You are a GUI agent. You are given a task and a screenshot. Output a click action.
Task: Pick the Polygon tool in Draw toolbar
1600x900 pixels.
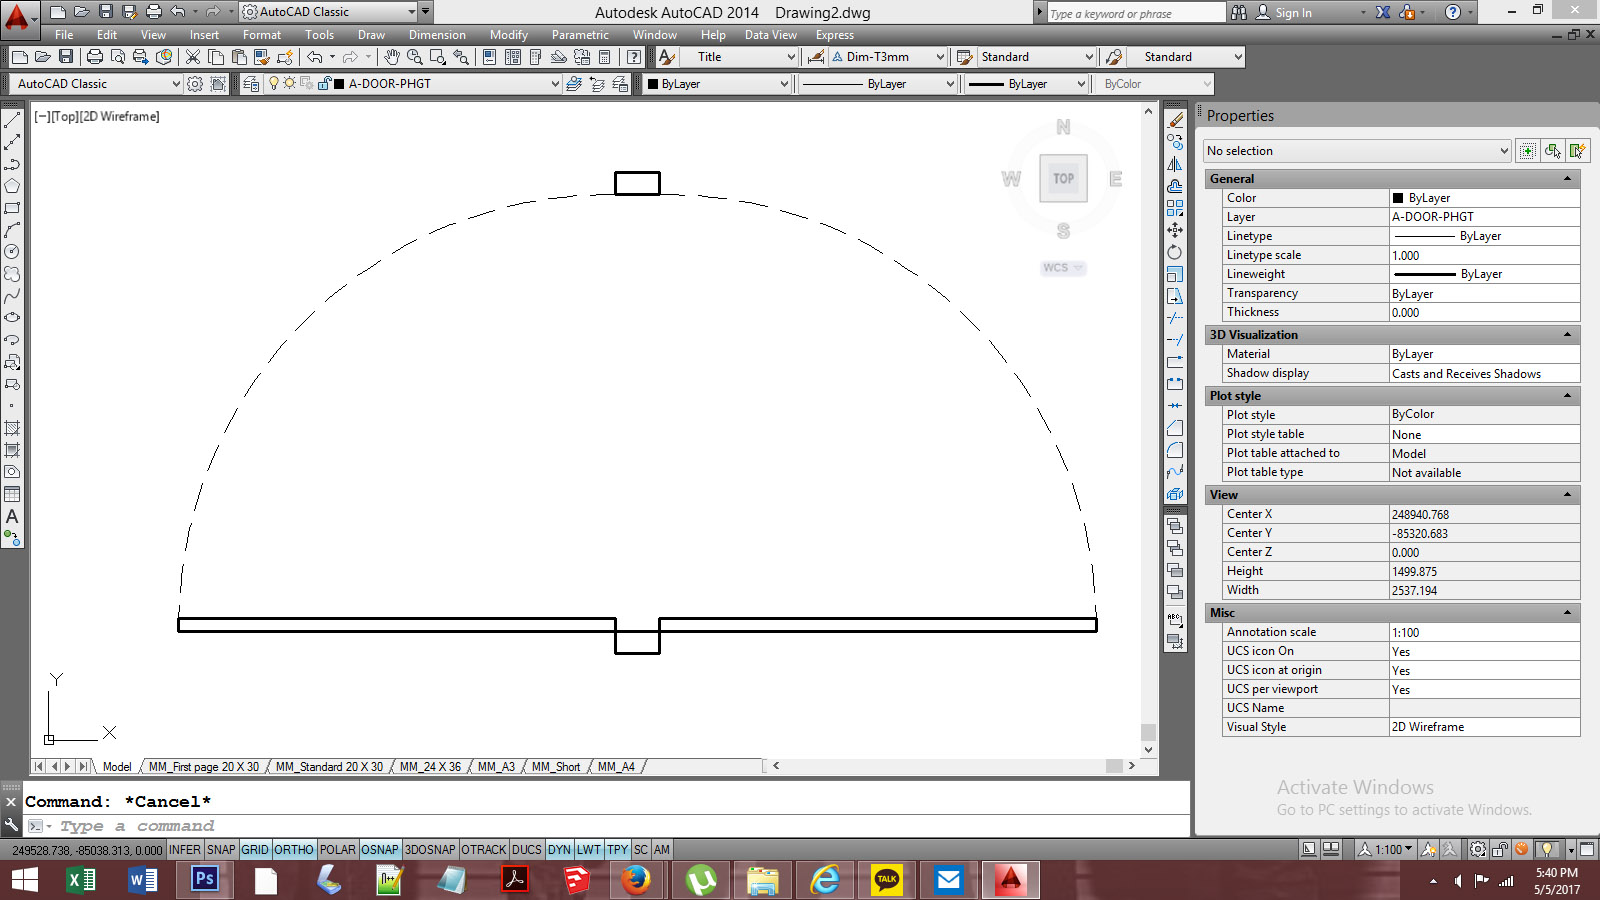(x=12, y=186)
